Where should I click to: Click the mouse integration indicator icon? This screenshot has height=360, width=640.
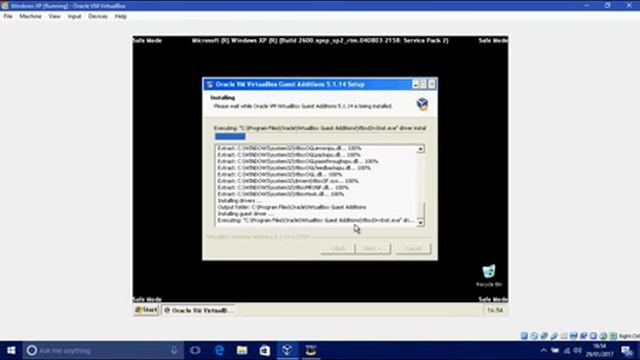603,336
